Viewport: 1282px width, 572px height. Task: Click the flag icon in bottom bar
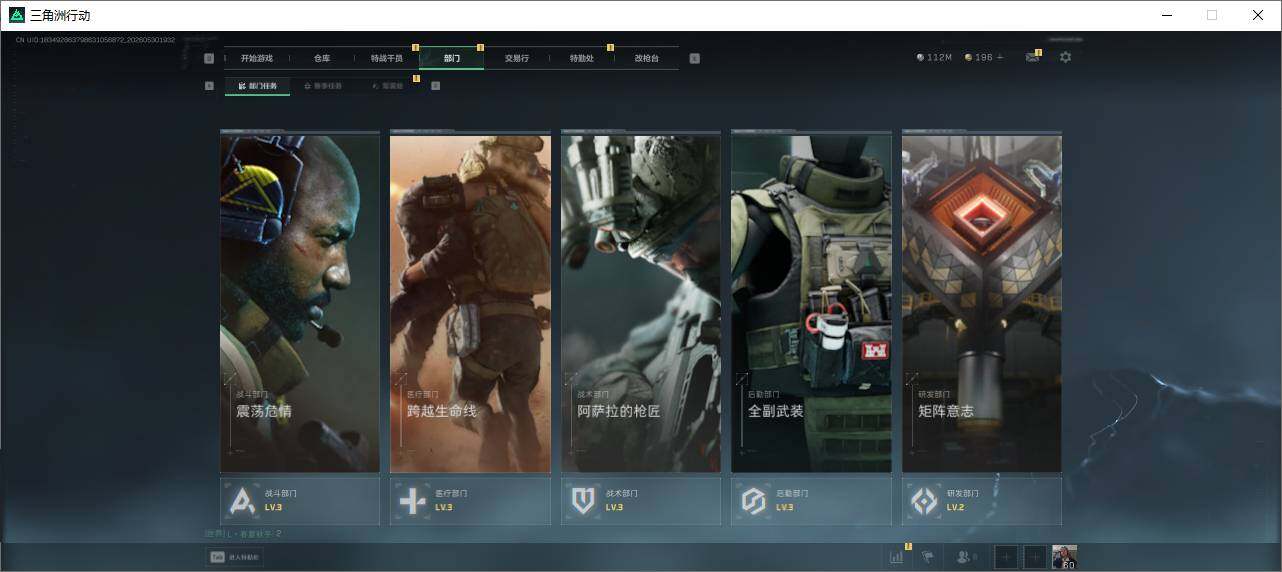927,557
